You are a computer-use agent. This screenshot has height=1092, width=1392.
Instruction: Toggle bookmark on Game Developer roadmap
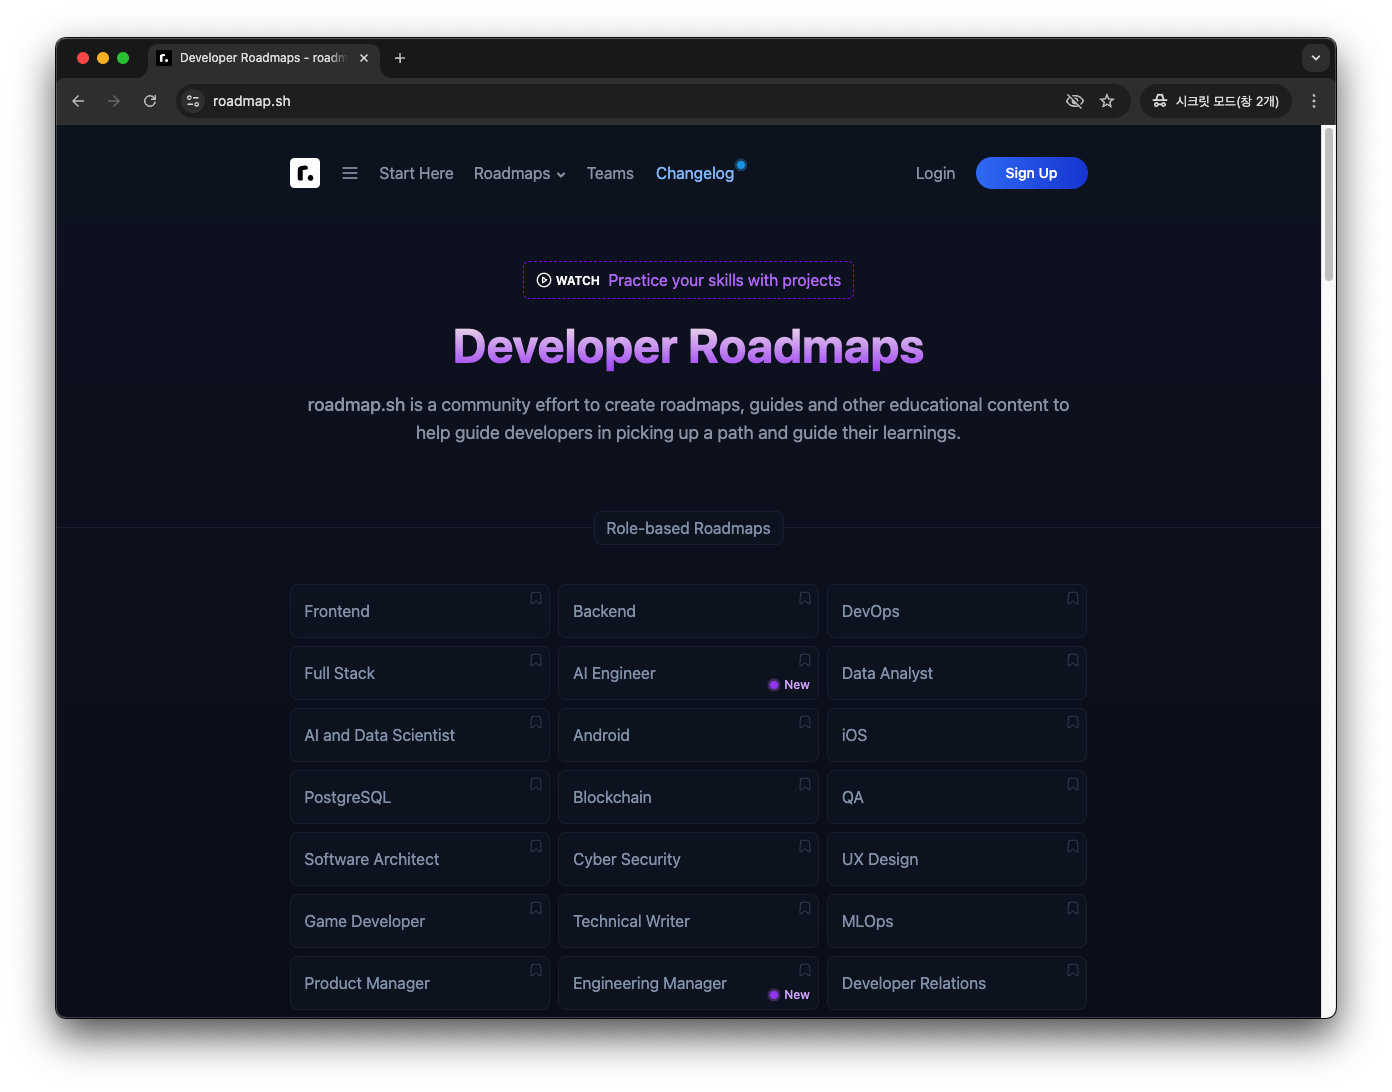536,908
